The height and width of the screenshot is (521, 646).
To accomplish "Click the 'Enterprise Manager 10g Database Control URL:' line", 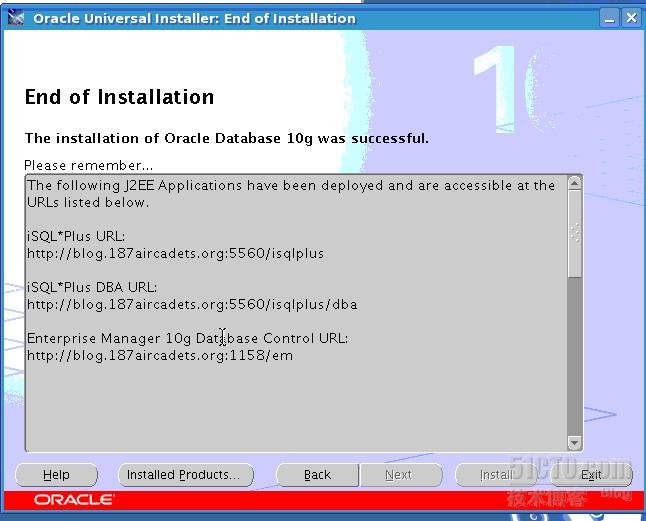I will coord(187,339).
